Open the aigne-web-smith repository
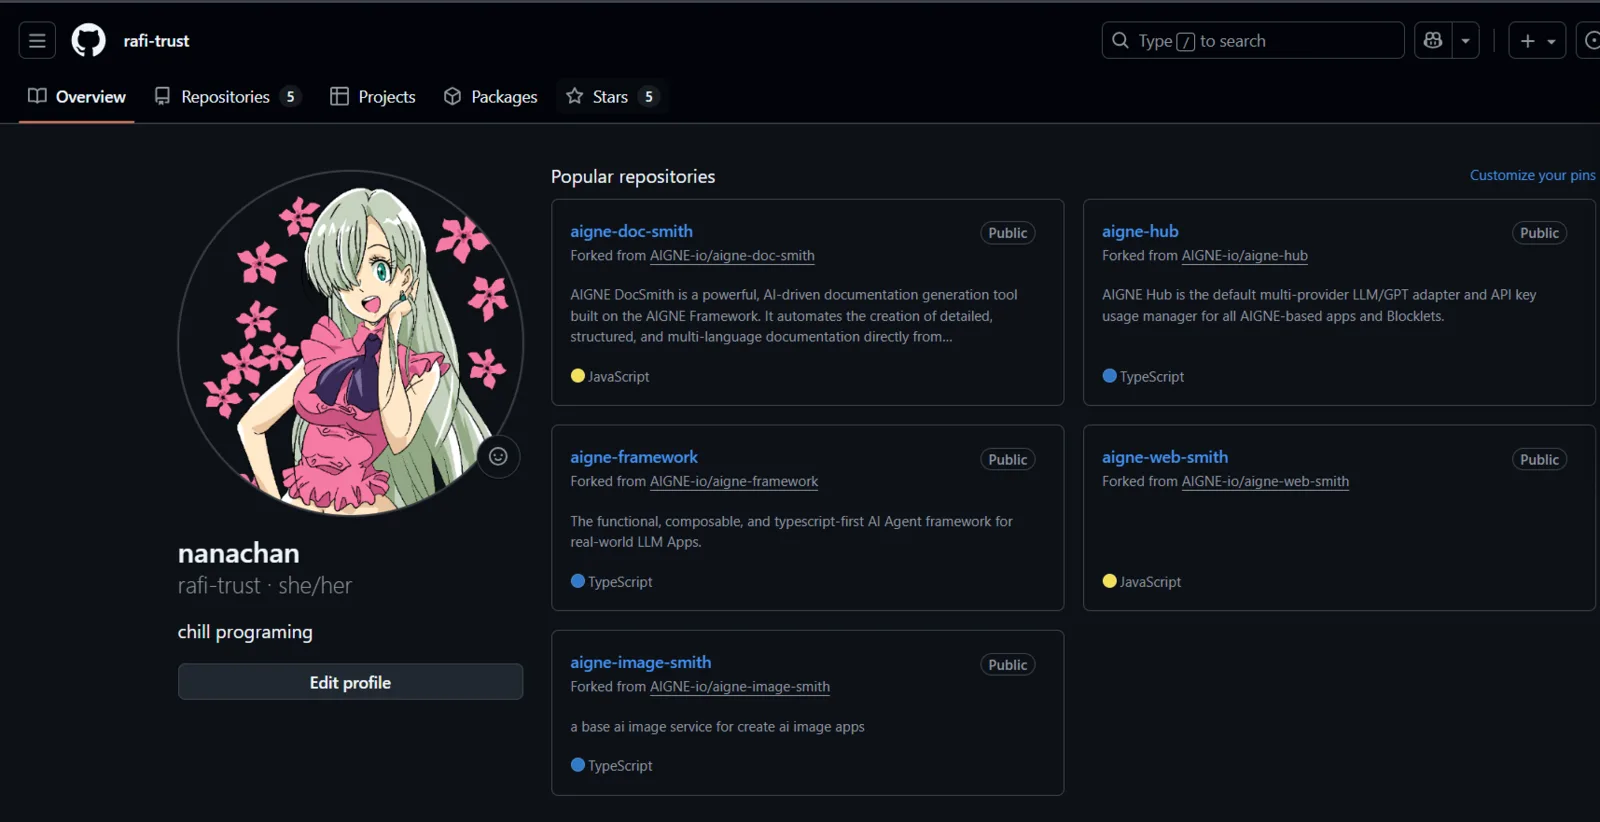 pos(1165,457)
